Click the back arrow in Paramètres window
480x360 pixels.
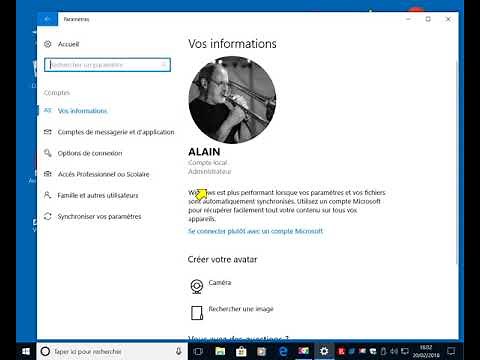click(47, 19)
